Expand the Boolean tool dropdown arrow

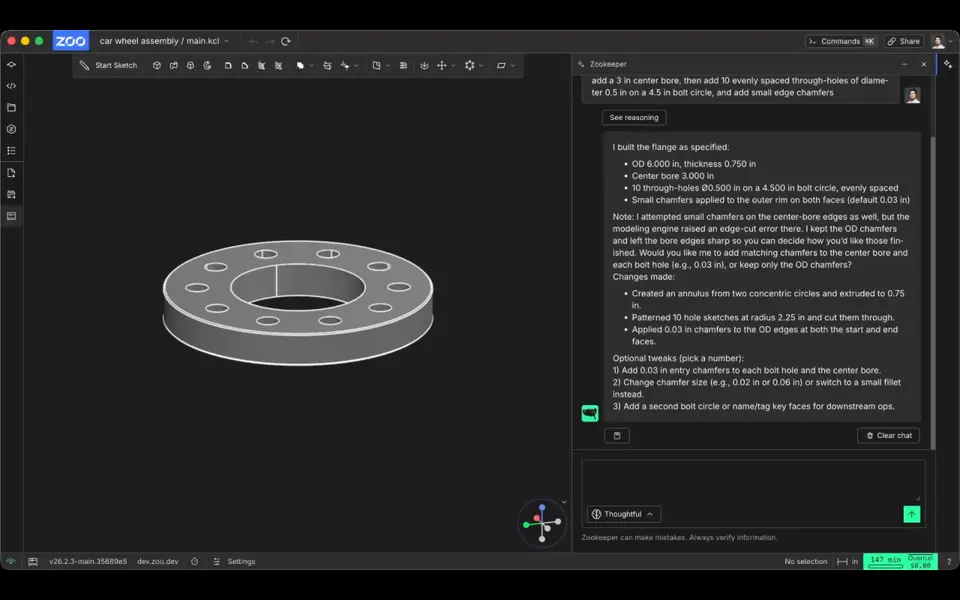click(x=312, y=66)
